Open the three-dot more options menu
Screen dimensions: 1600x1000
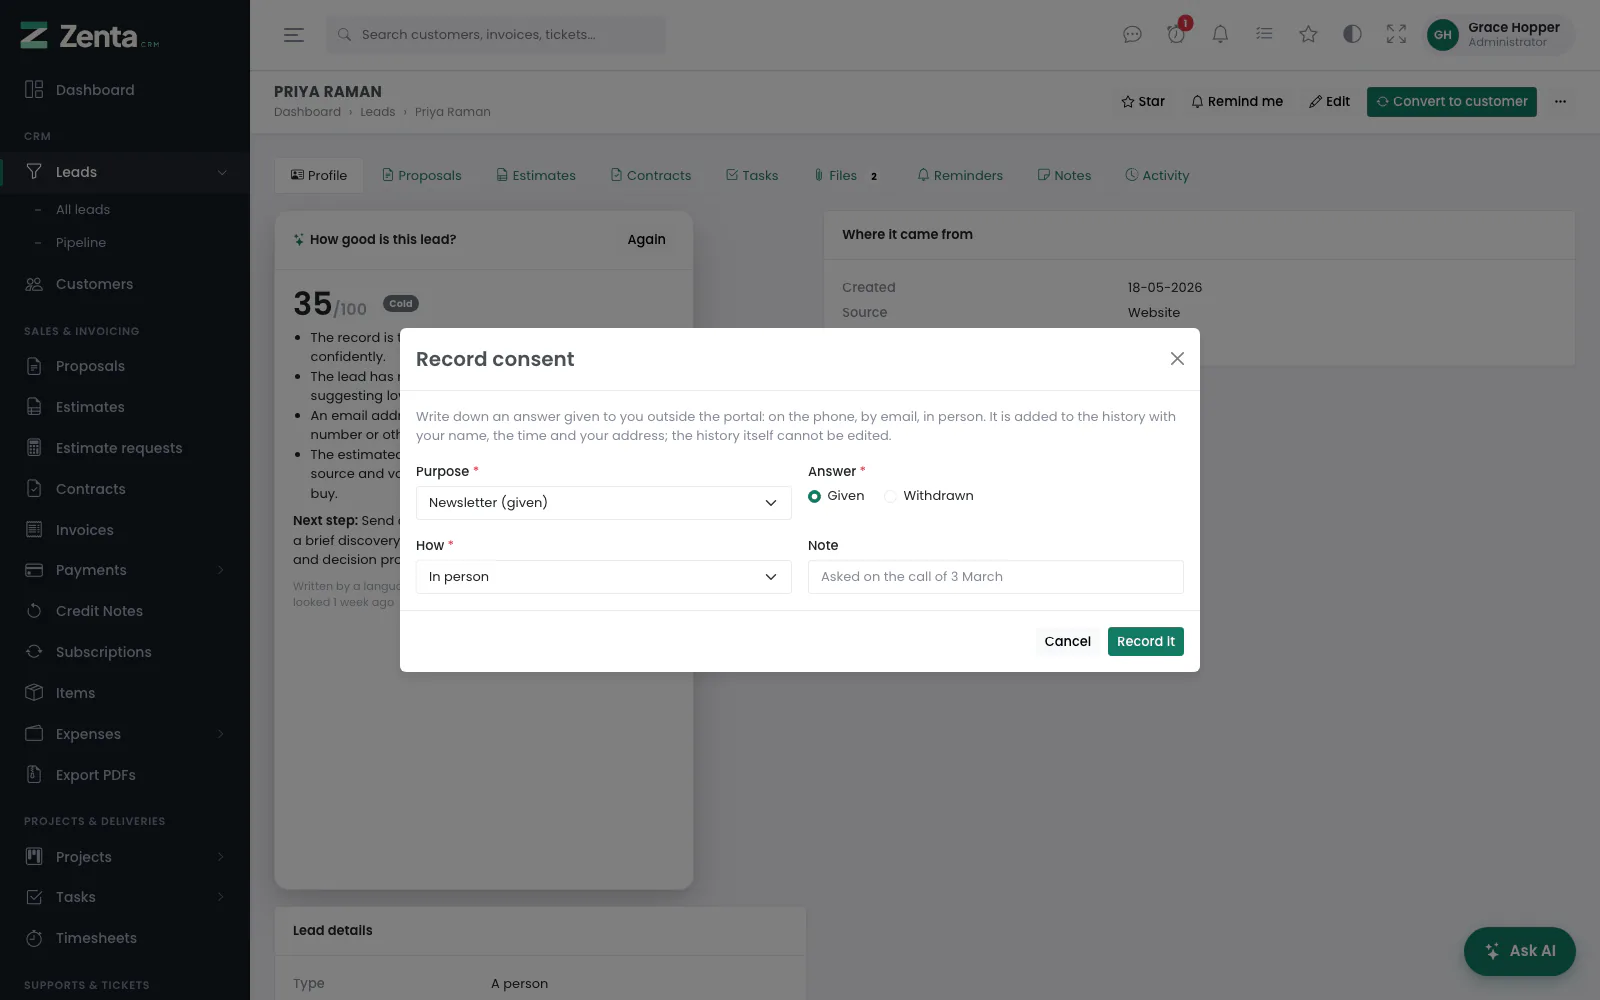pos(1560,101)
